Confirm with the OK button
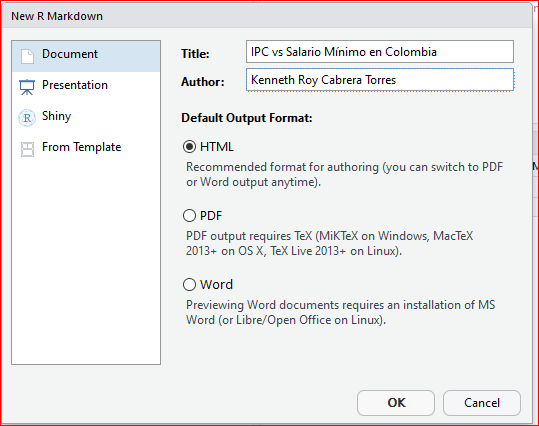The height and width of the screenshot is (426, 539). pyautogui.click(x=396, y=403)
